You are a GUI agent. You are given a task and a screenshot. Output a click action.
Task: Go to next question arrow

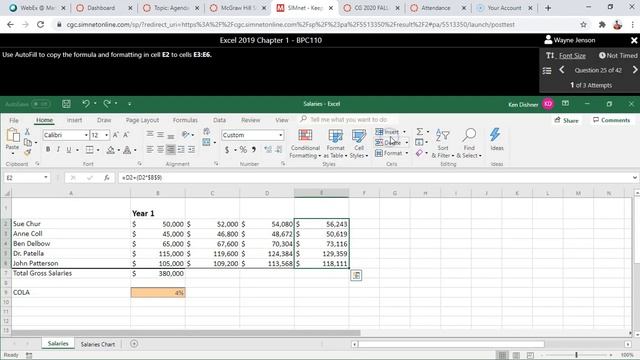[635, 70]
